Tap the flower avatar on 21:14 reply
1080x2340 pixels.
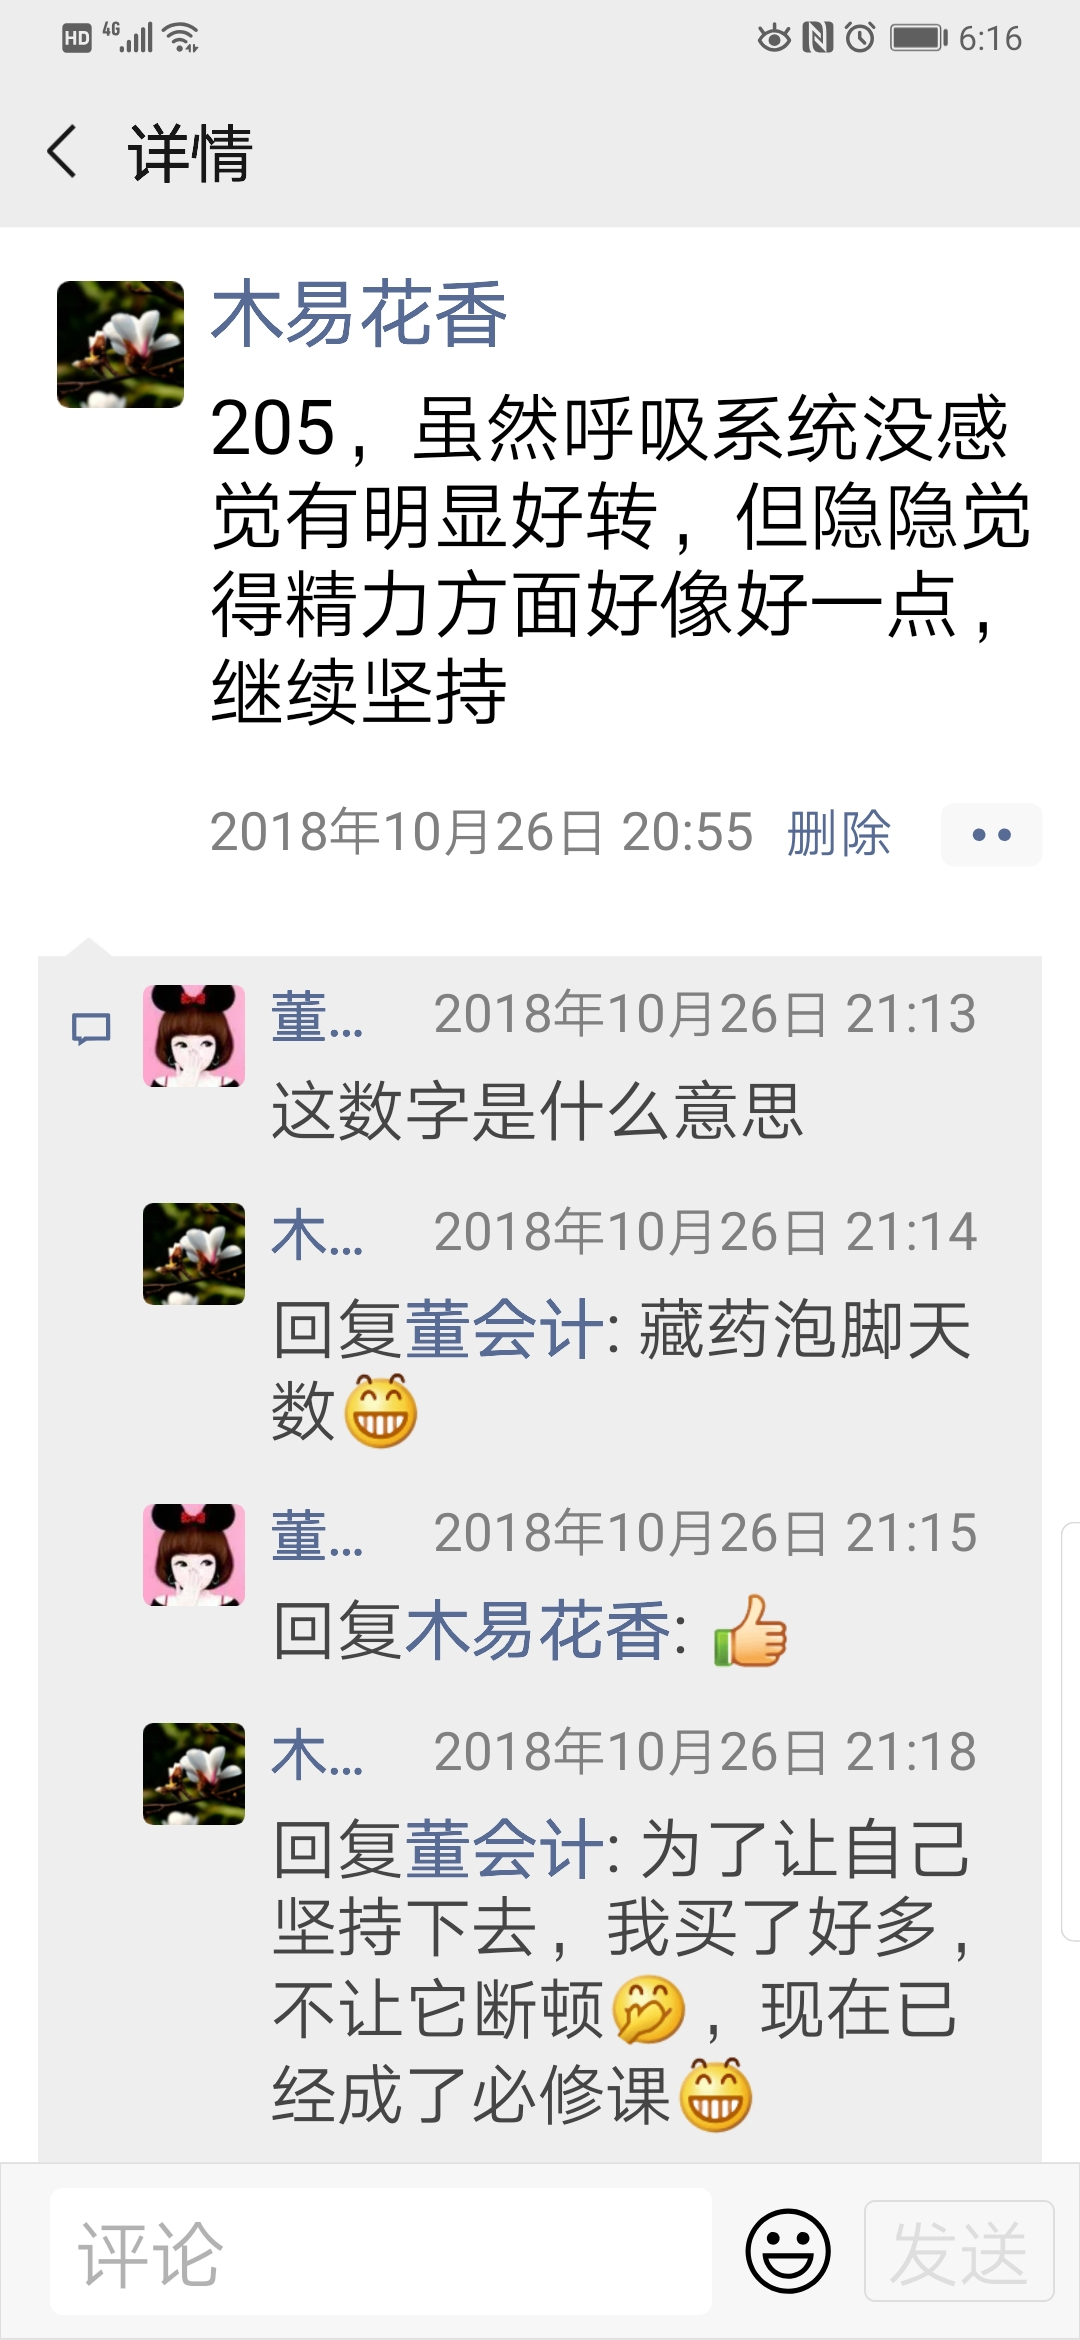tap(194, 1254)
